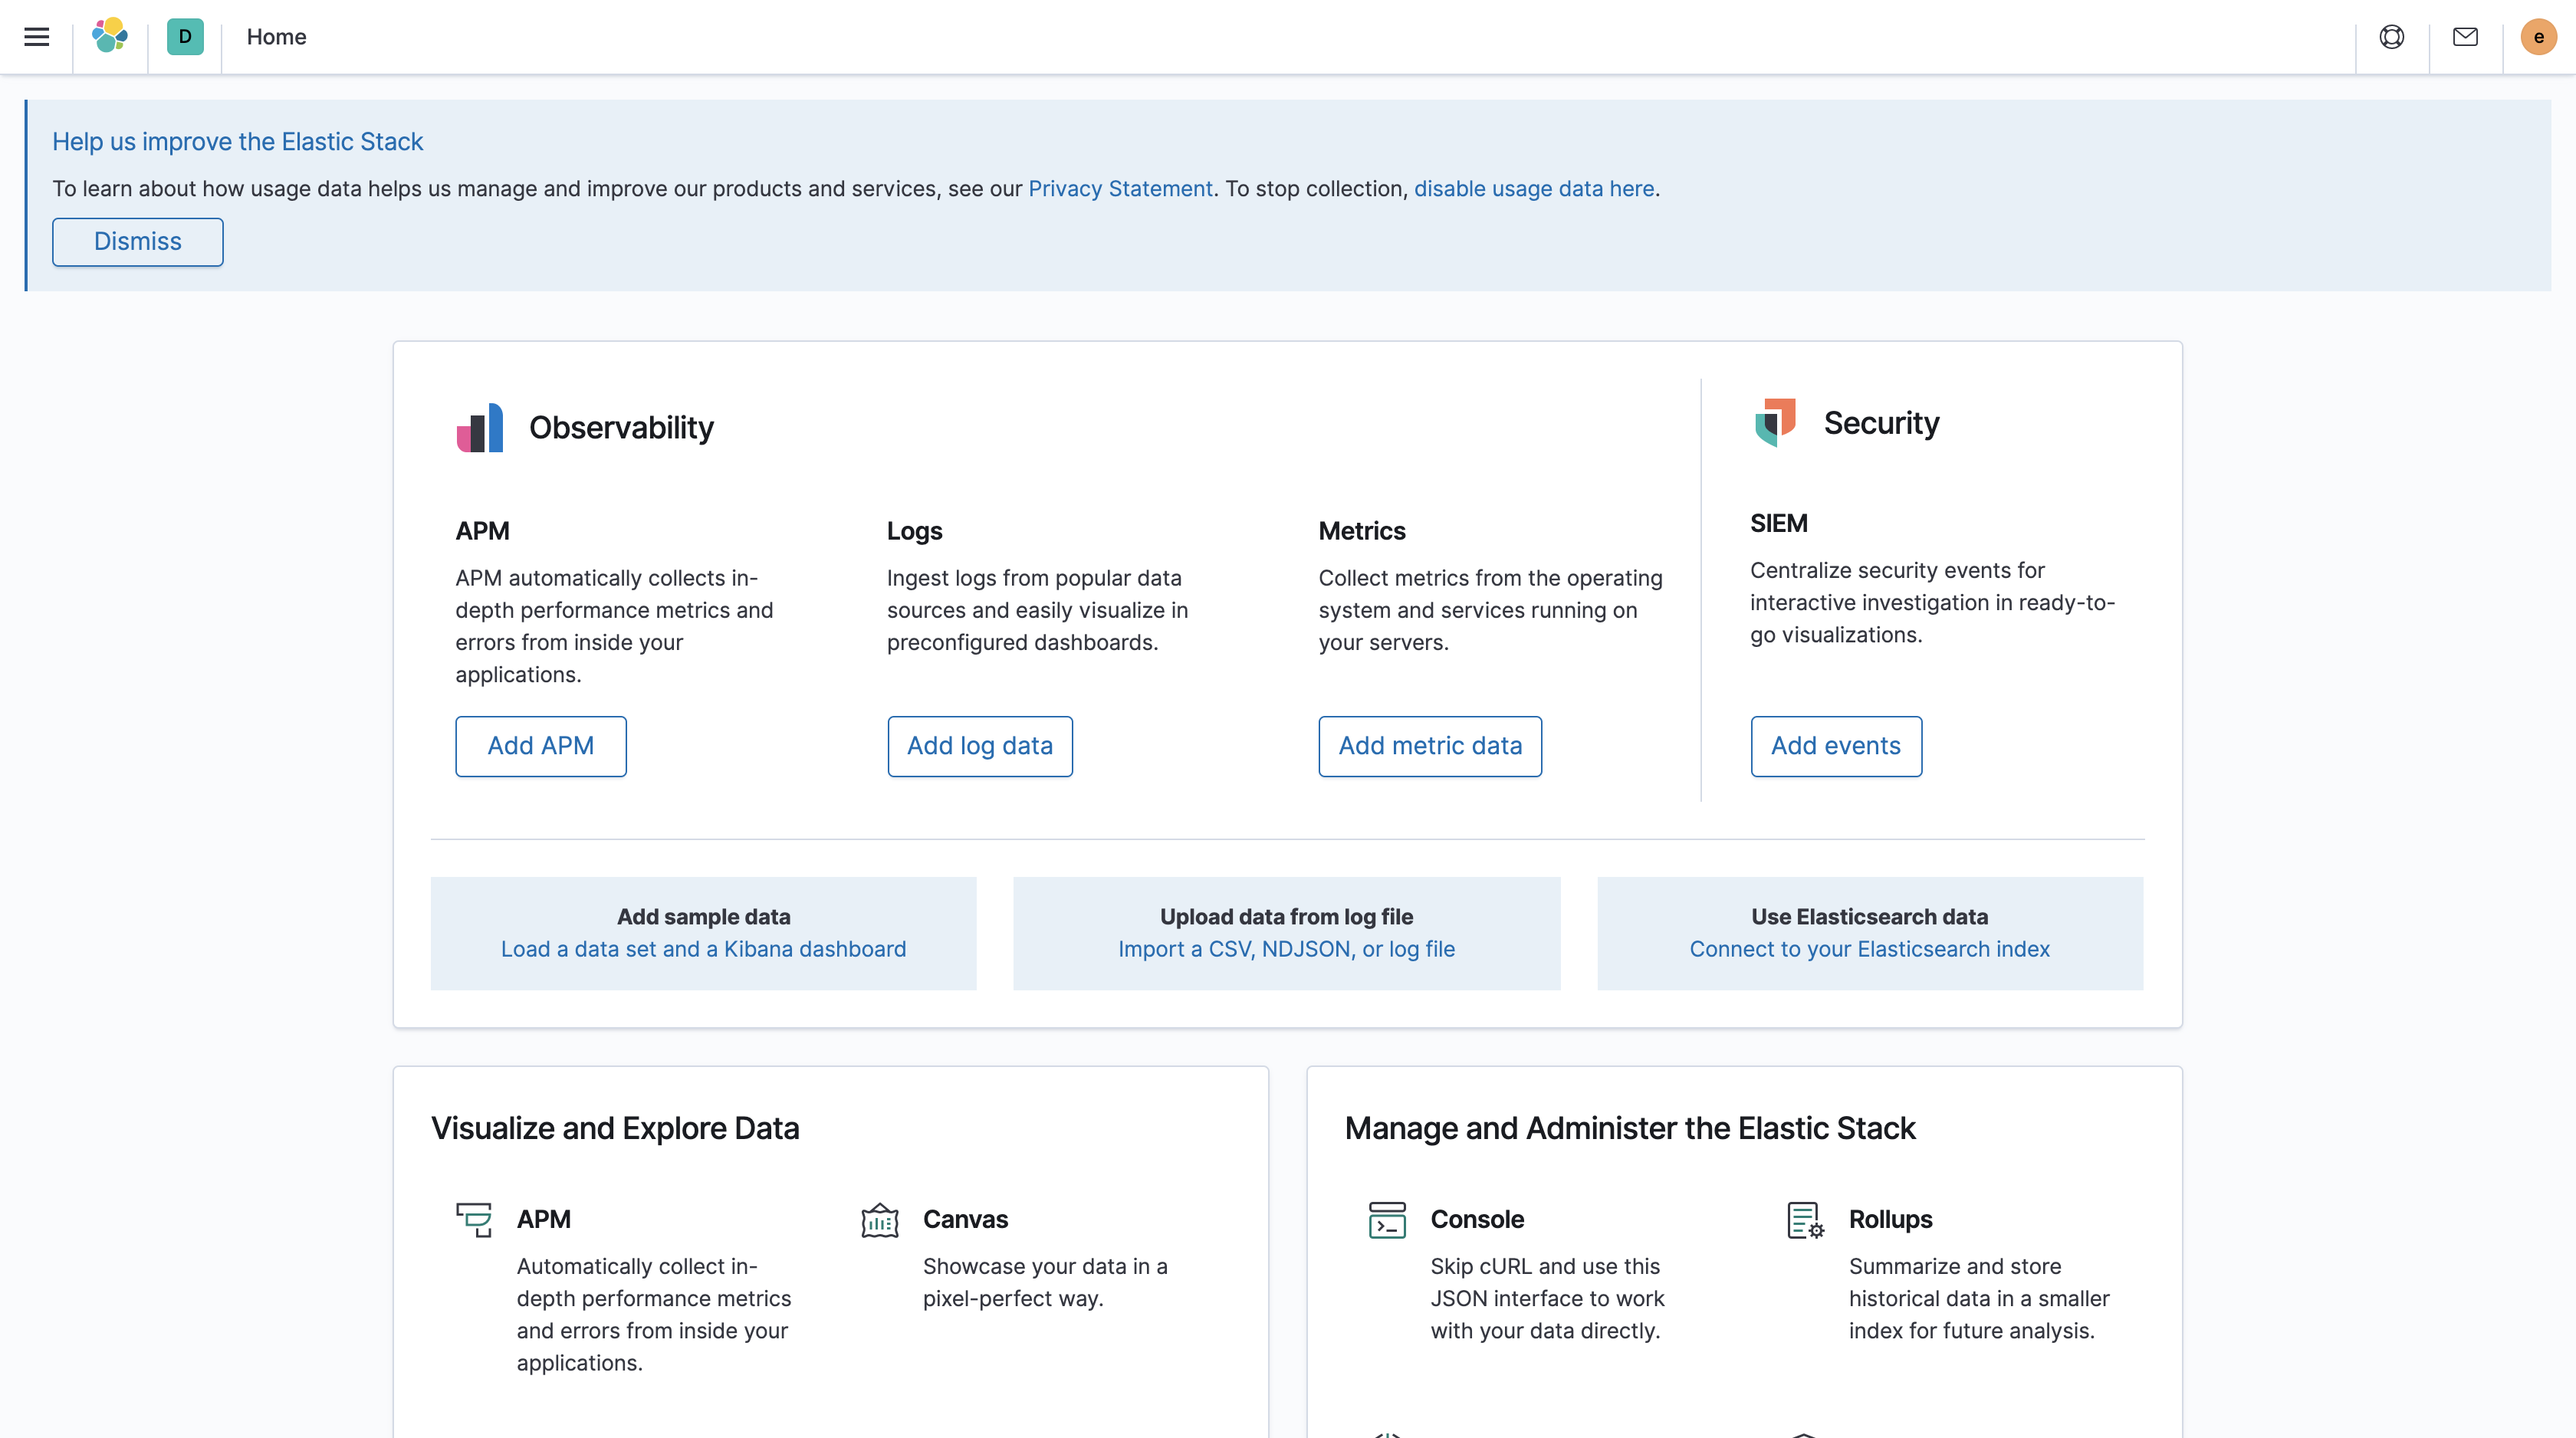The height and width of the screenshot is (1438, 2576).
Task: Open the Console dev tool icon
Action: pyautogui.click(x=1387, y=1220)
